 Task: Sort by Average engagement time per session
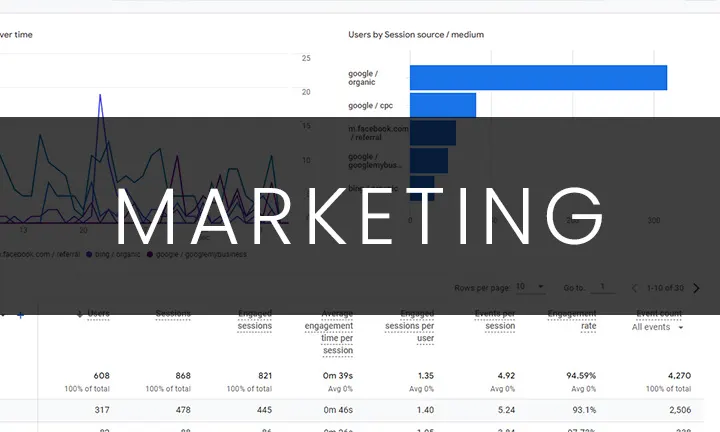329,330
